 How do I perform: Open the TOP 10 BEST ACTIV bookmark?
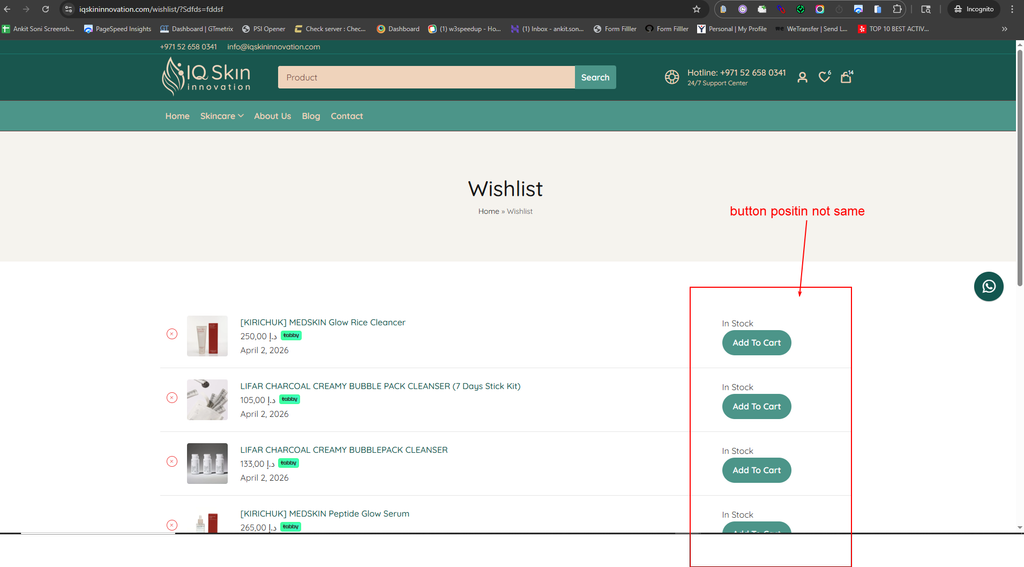893,29
